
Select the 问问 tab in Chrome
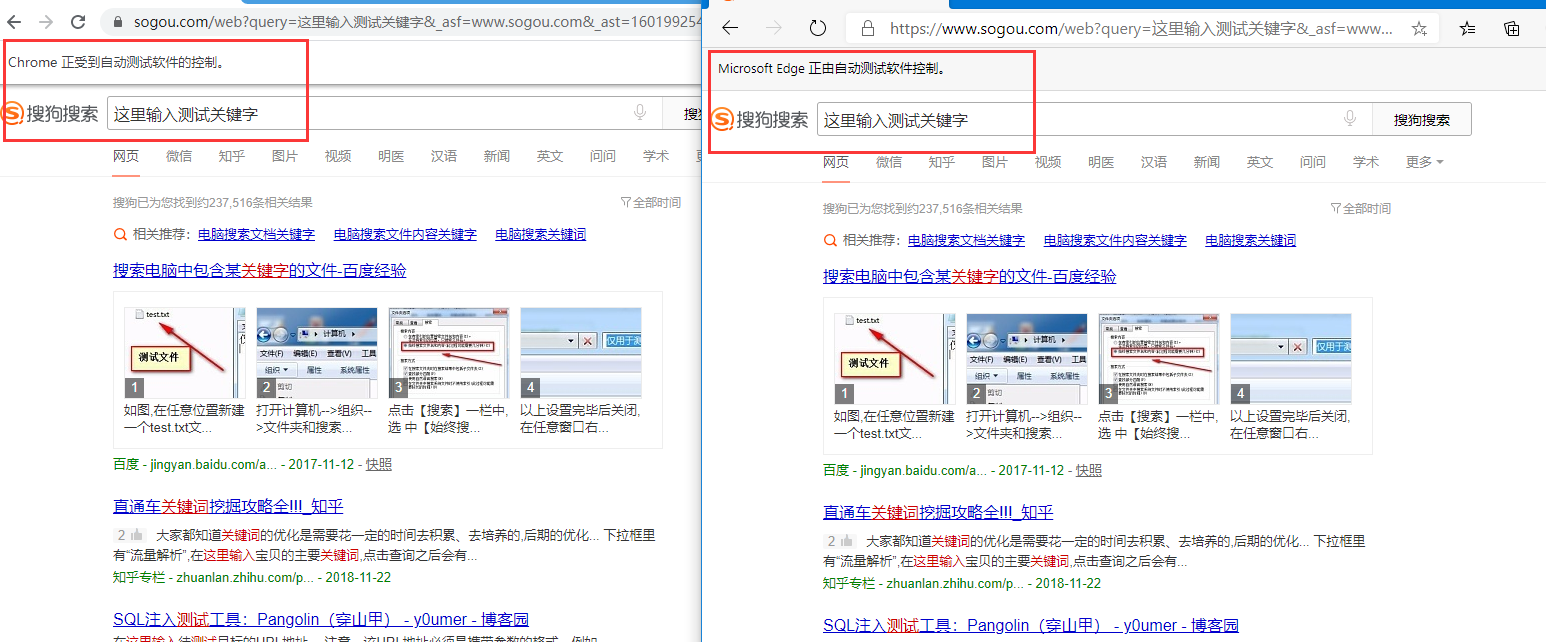603,156
